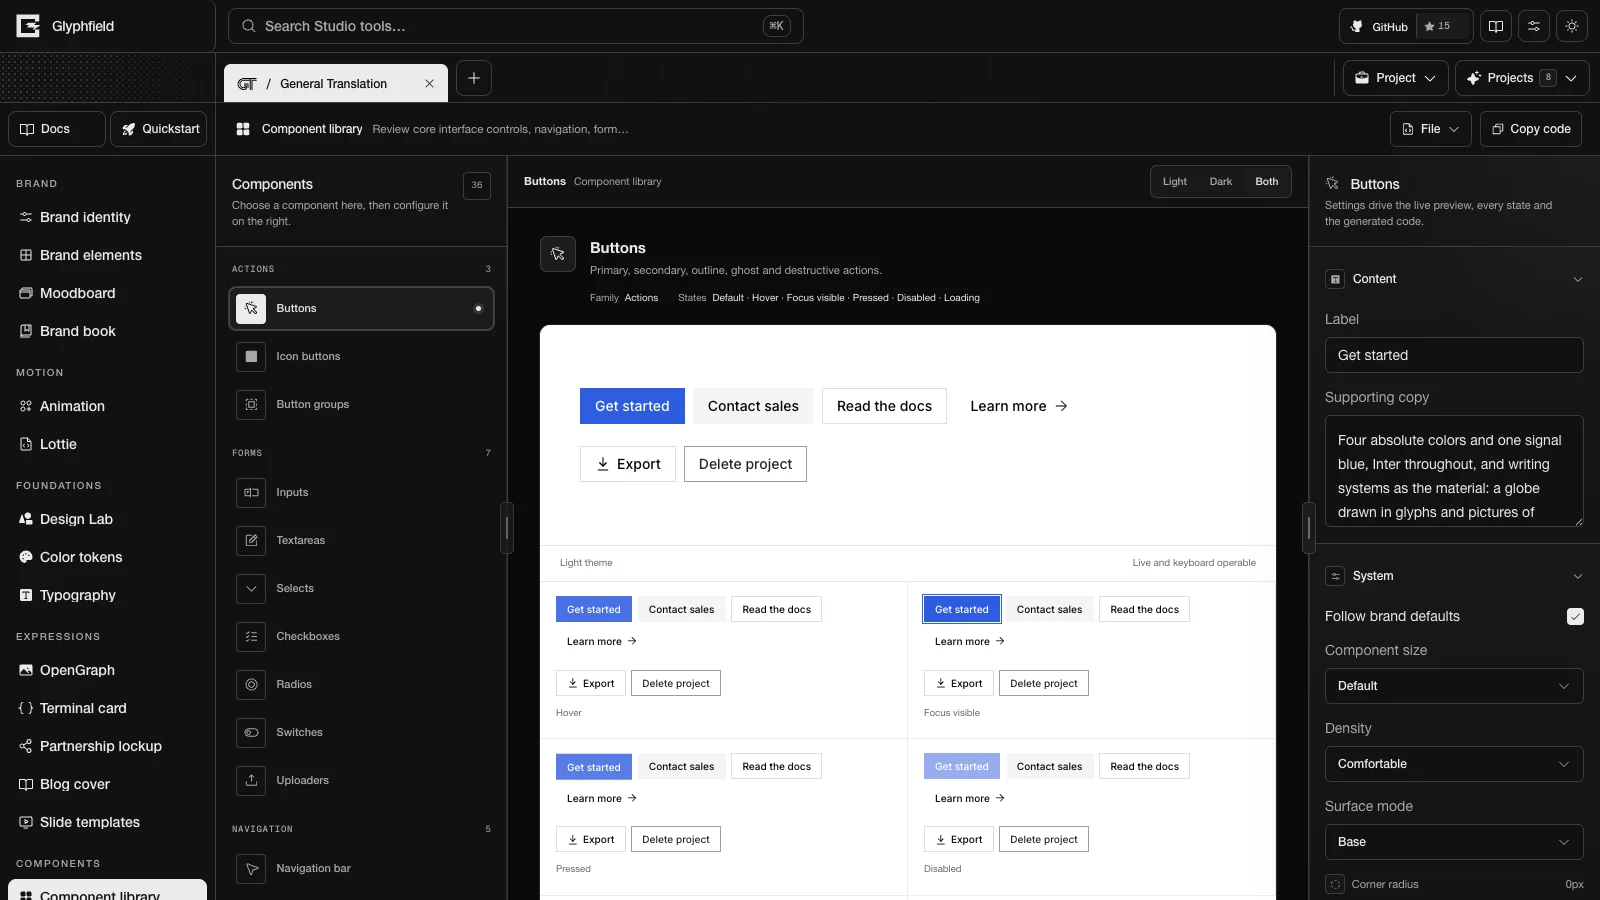Toggle the sun theme icon

pos(1572,26)
